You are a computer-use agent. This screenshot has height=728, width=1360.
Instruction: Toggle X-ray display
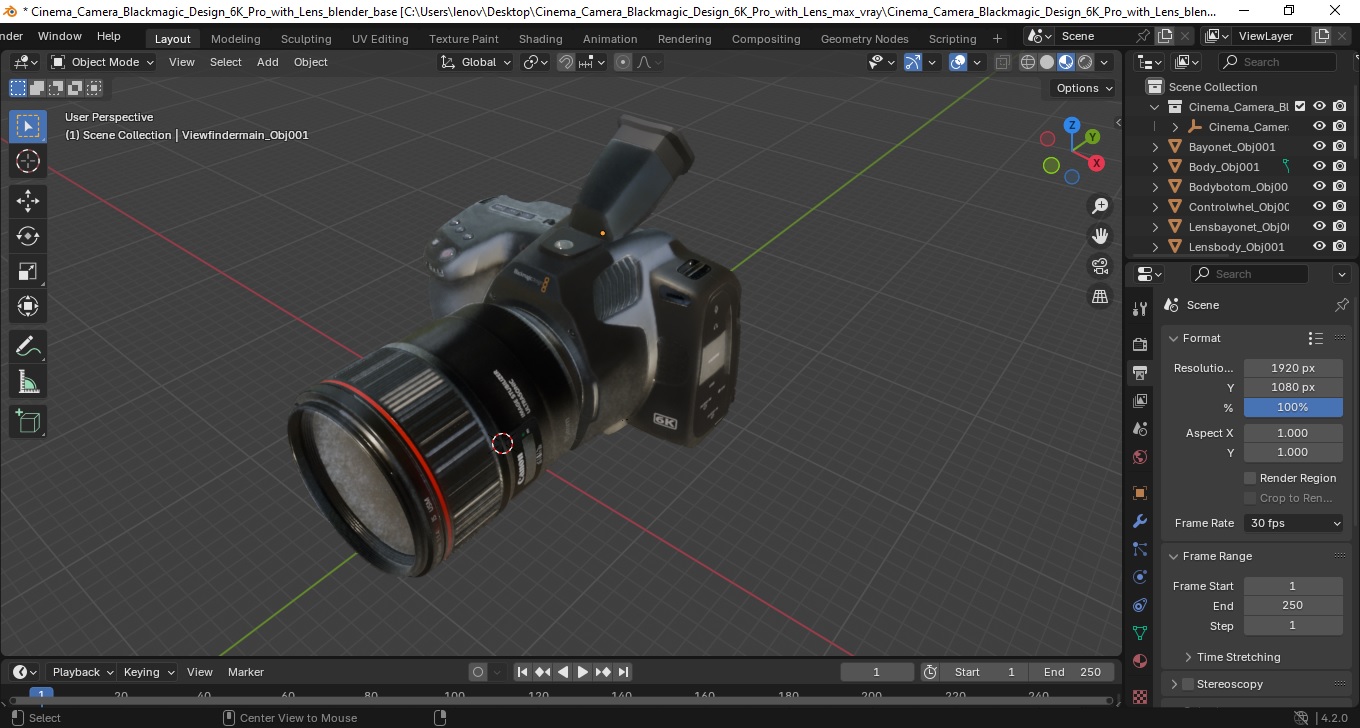[x=1003, y=62]
